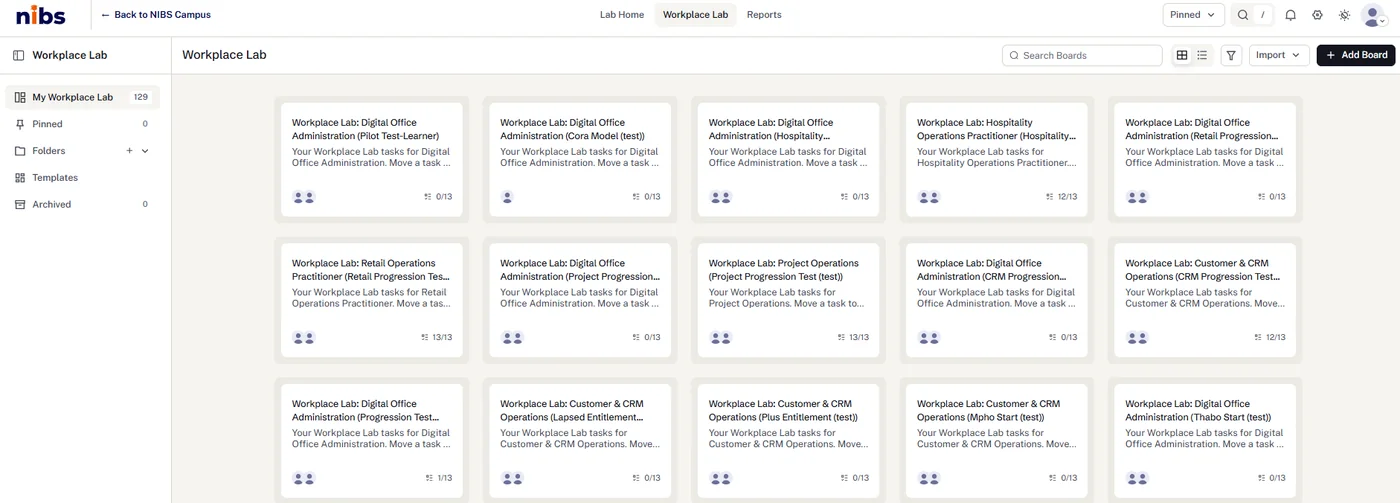1400x503 pixels.
Task: Open Digital Office Administration (Project Progression) board
Action: point(580,300)
